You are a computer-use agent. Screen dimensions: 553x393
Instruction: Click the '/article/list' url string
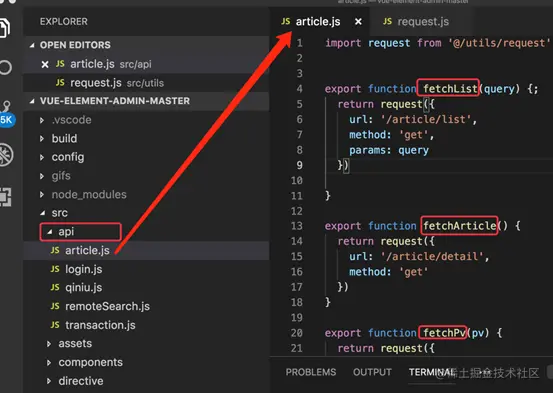(426, 119)
